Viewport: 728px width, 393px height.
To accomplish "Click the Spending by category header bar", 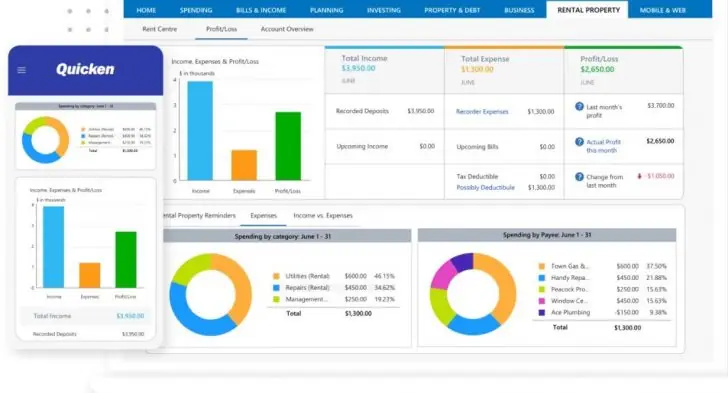I will (x=286, y=236).
